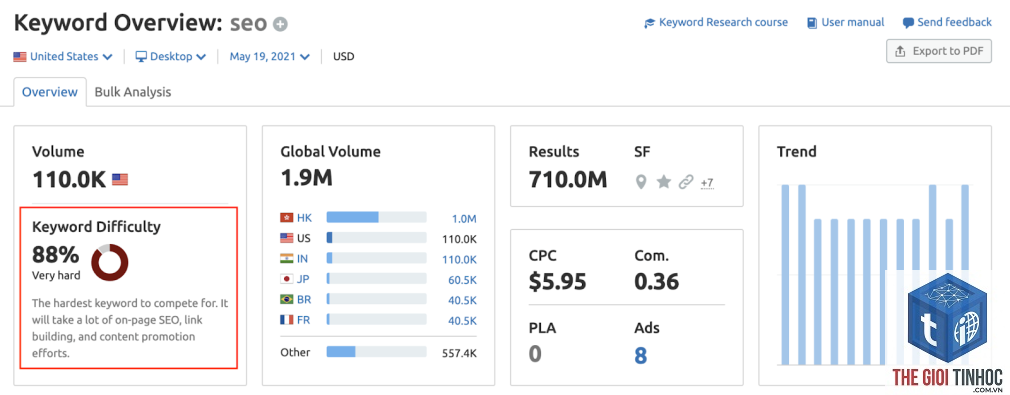Open the IN country link
Image resolution: width=1010 pixels, height=395 pixels.
303,259
